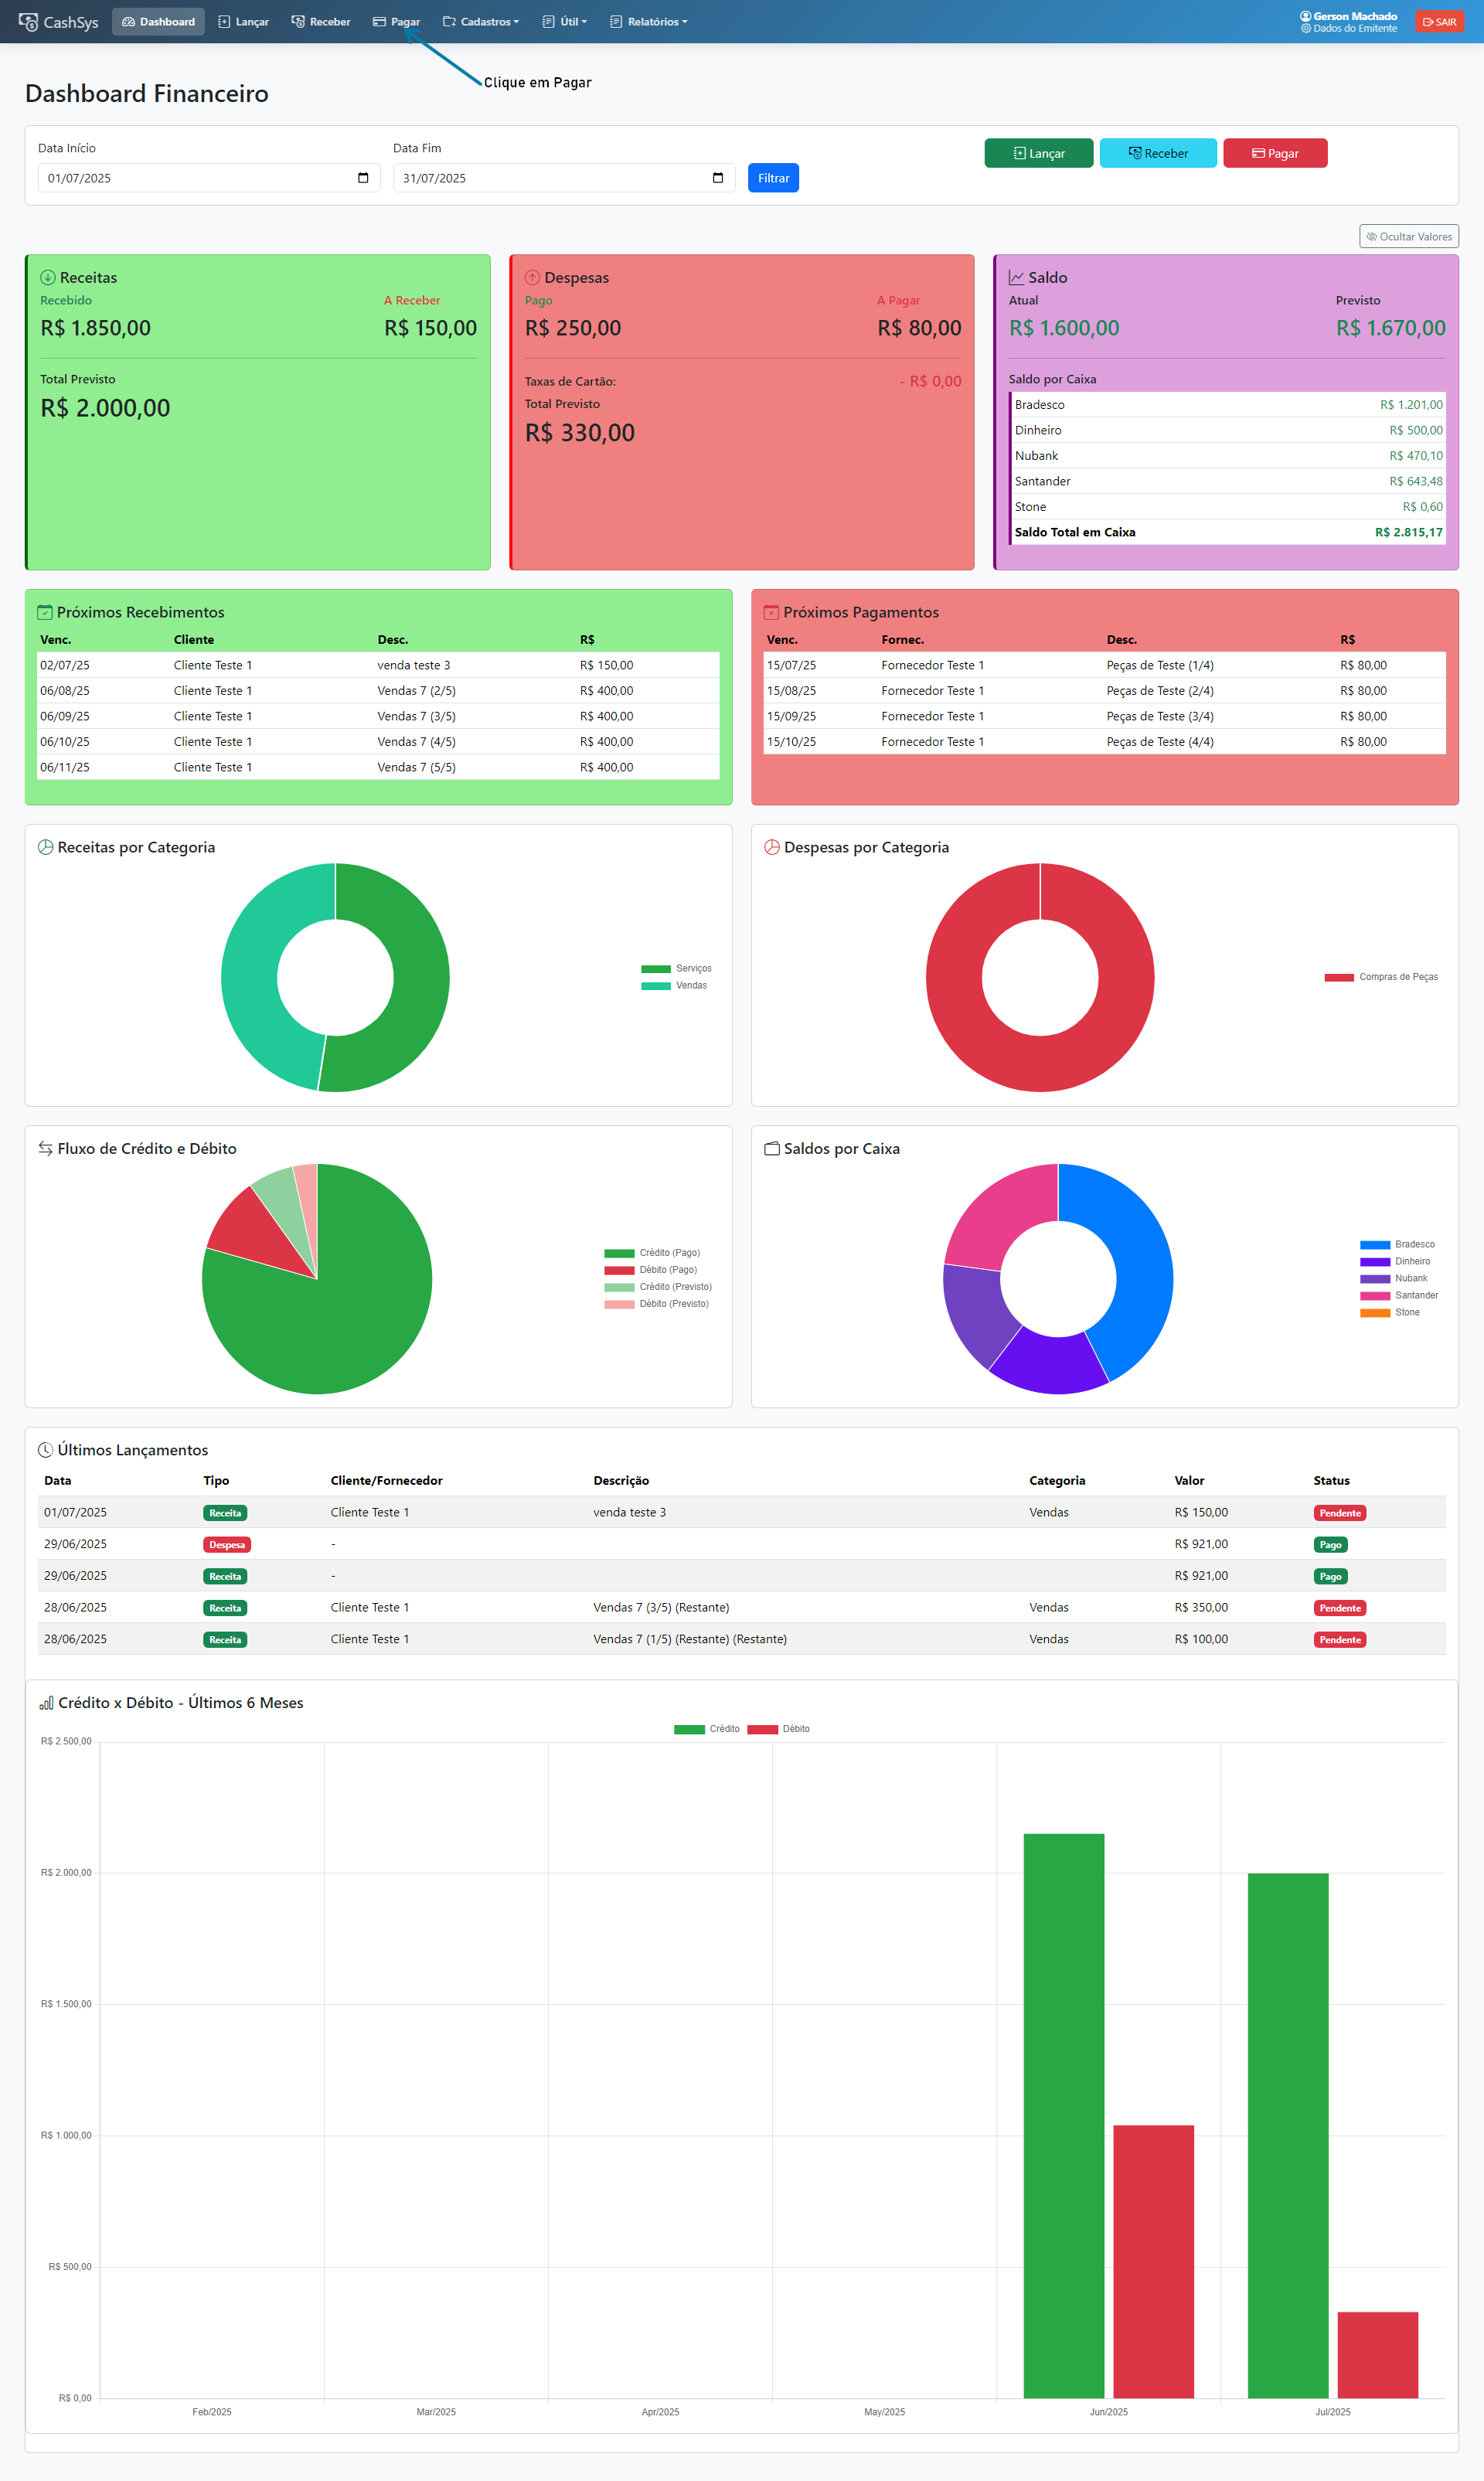Go to Receber in top navigation
The width and height of the screenshot is (1484, 2481).
[x=321, y=21]
